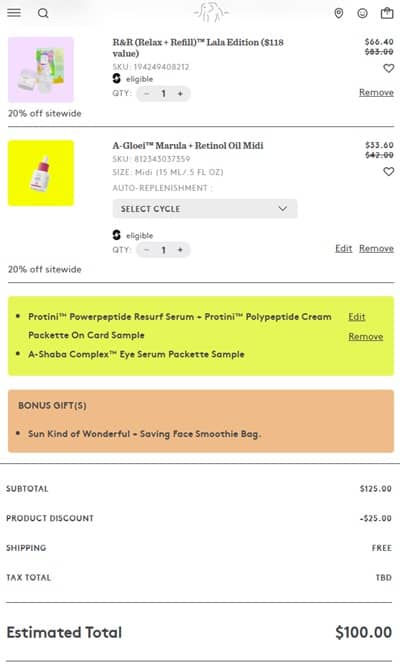Click the chevron on Select Cycle dropdown
400x668 pixels.
pos(282,209)
